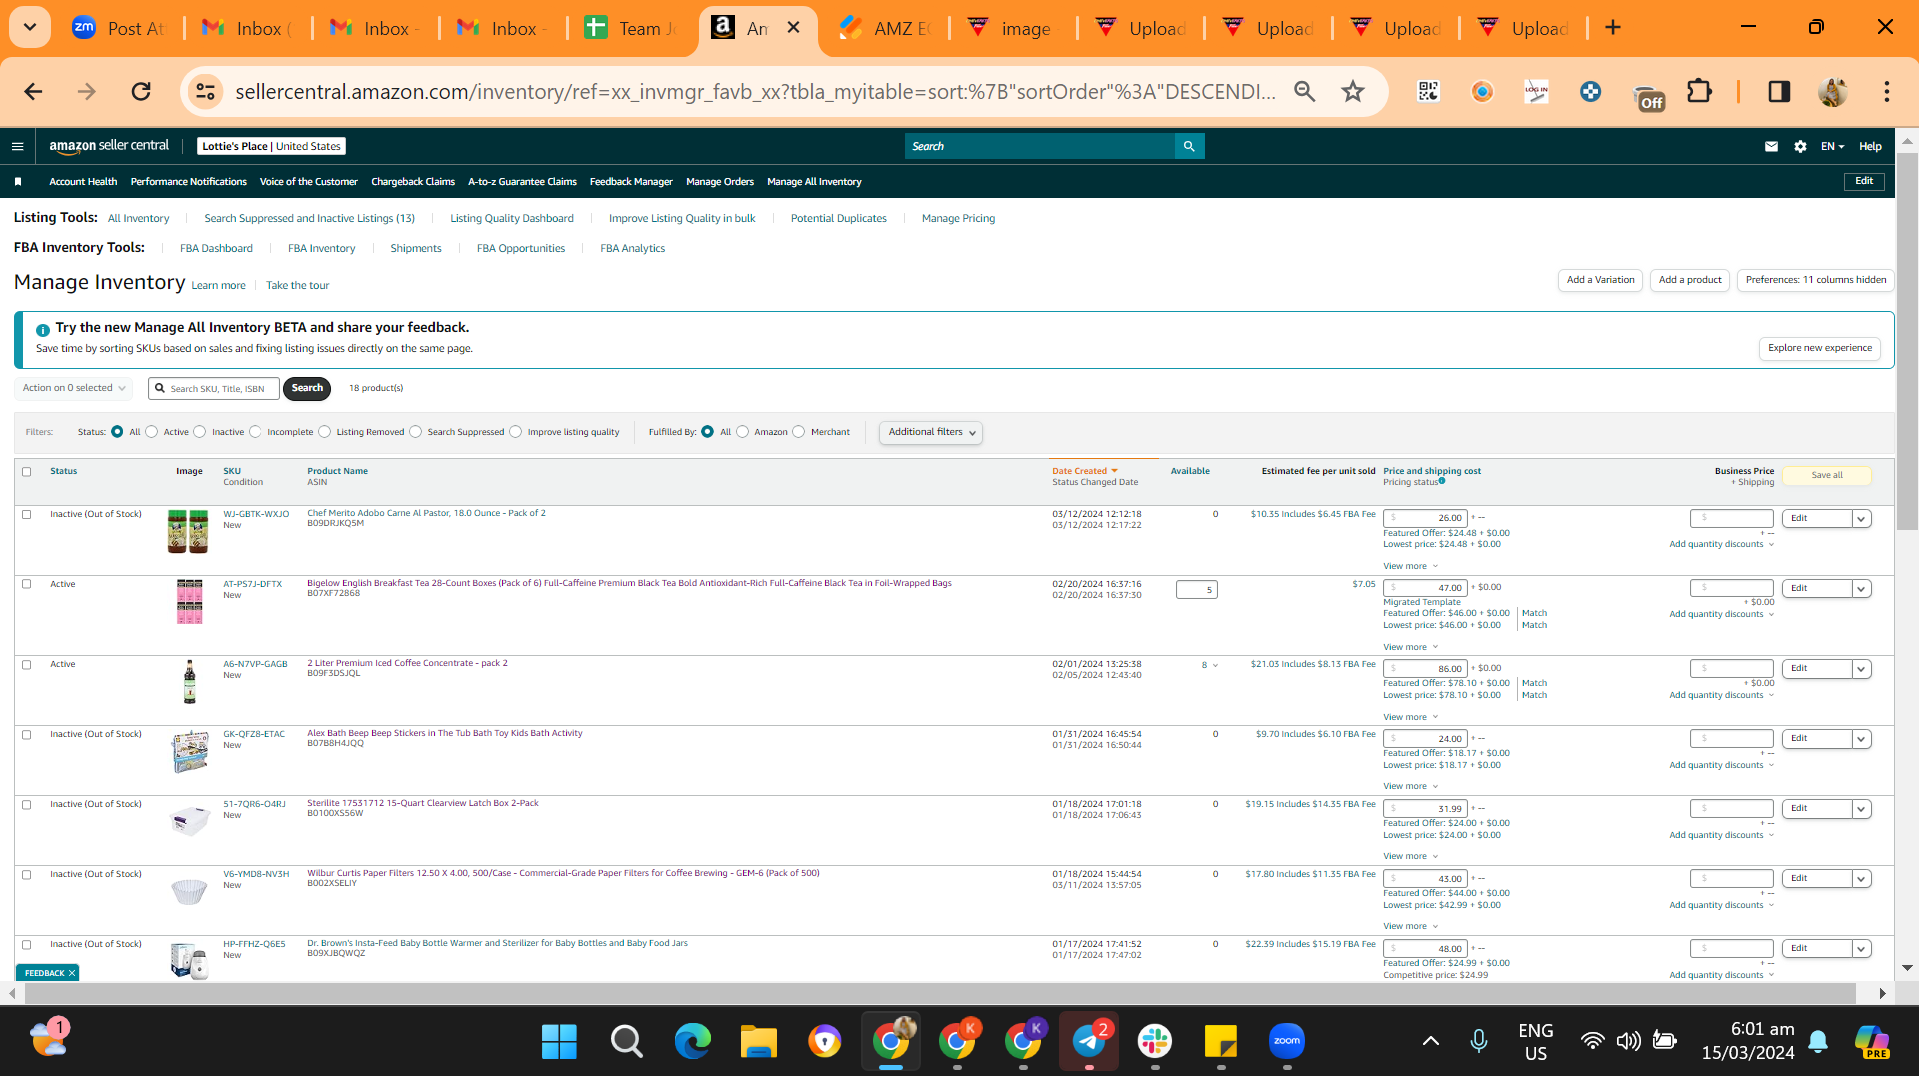The height and width of the screenshot is (1076, 1919).
Task: Open the Seller Central hamburger menu
Action: (x=17, y=146)
